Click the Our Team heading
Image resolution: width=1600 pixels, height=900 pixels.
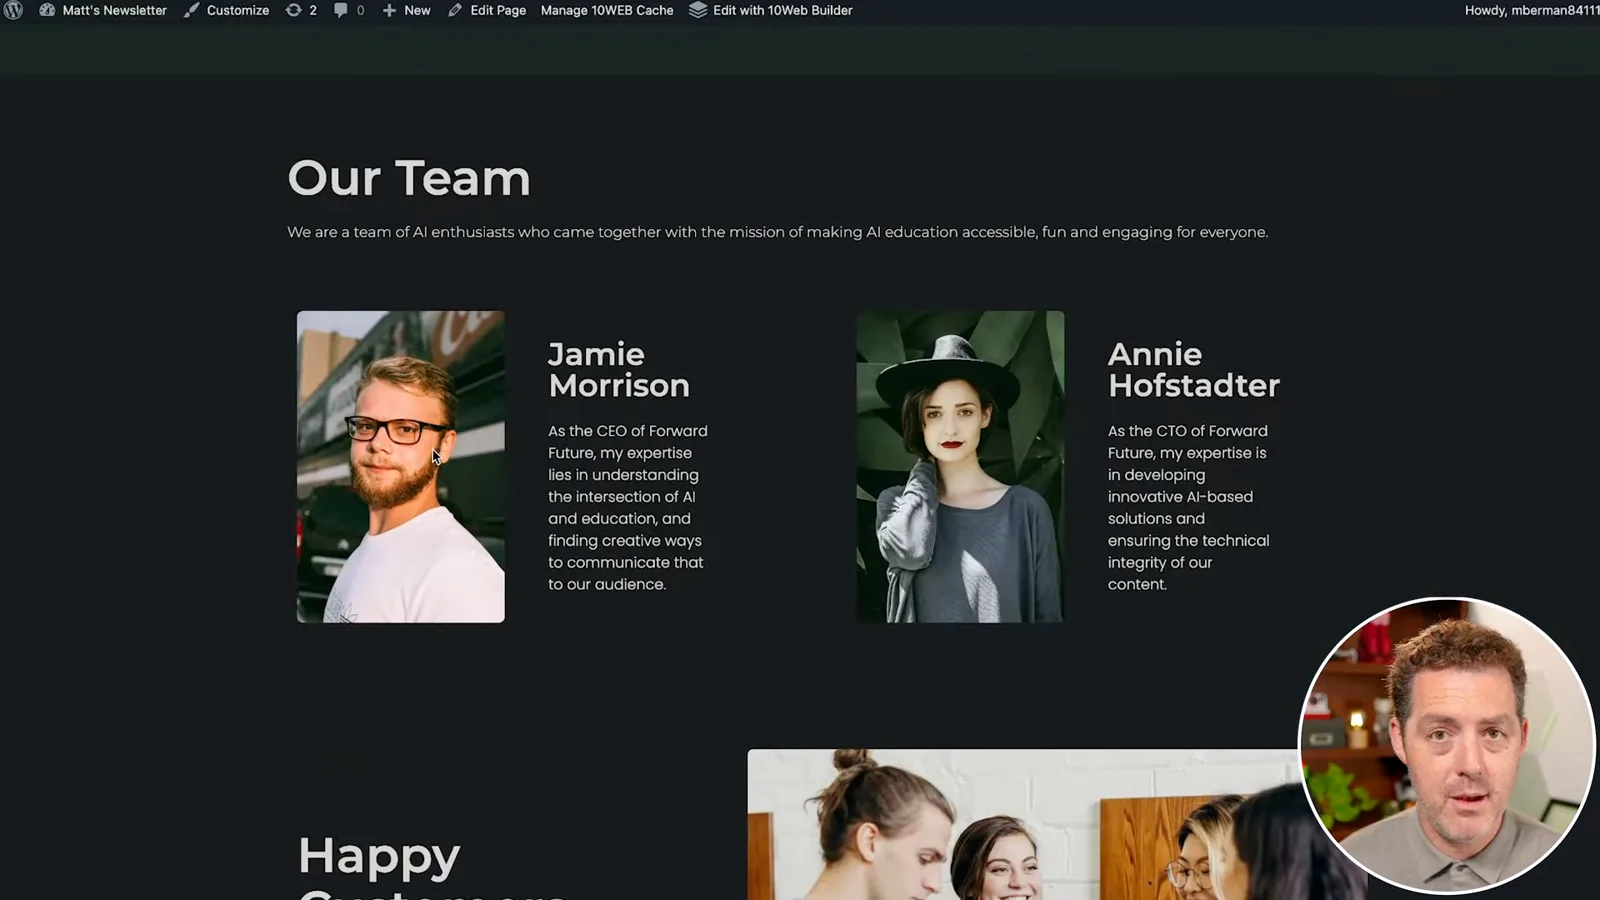pos(409,178)
